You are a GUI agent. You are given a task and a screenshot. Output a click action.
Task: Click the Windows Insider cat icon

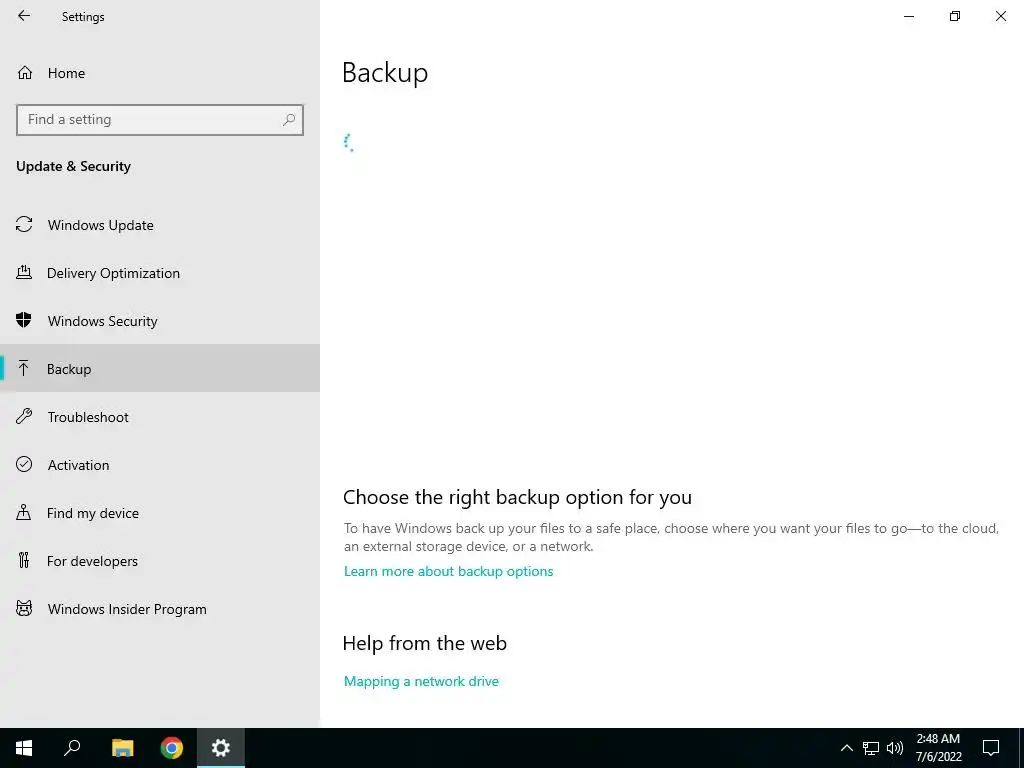point(24,609)
